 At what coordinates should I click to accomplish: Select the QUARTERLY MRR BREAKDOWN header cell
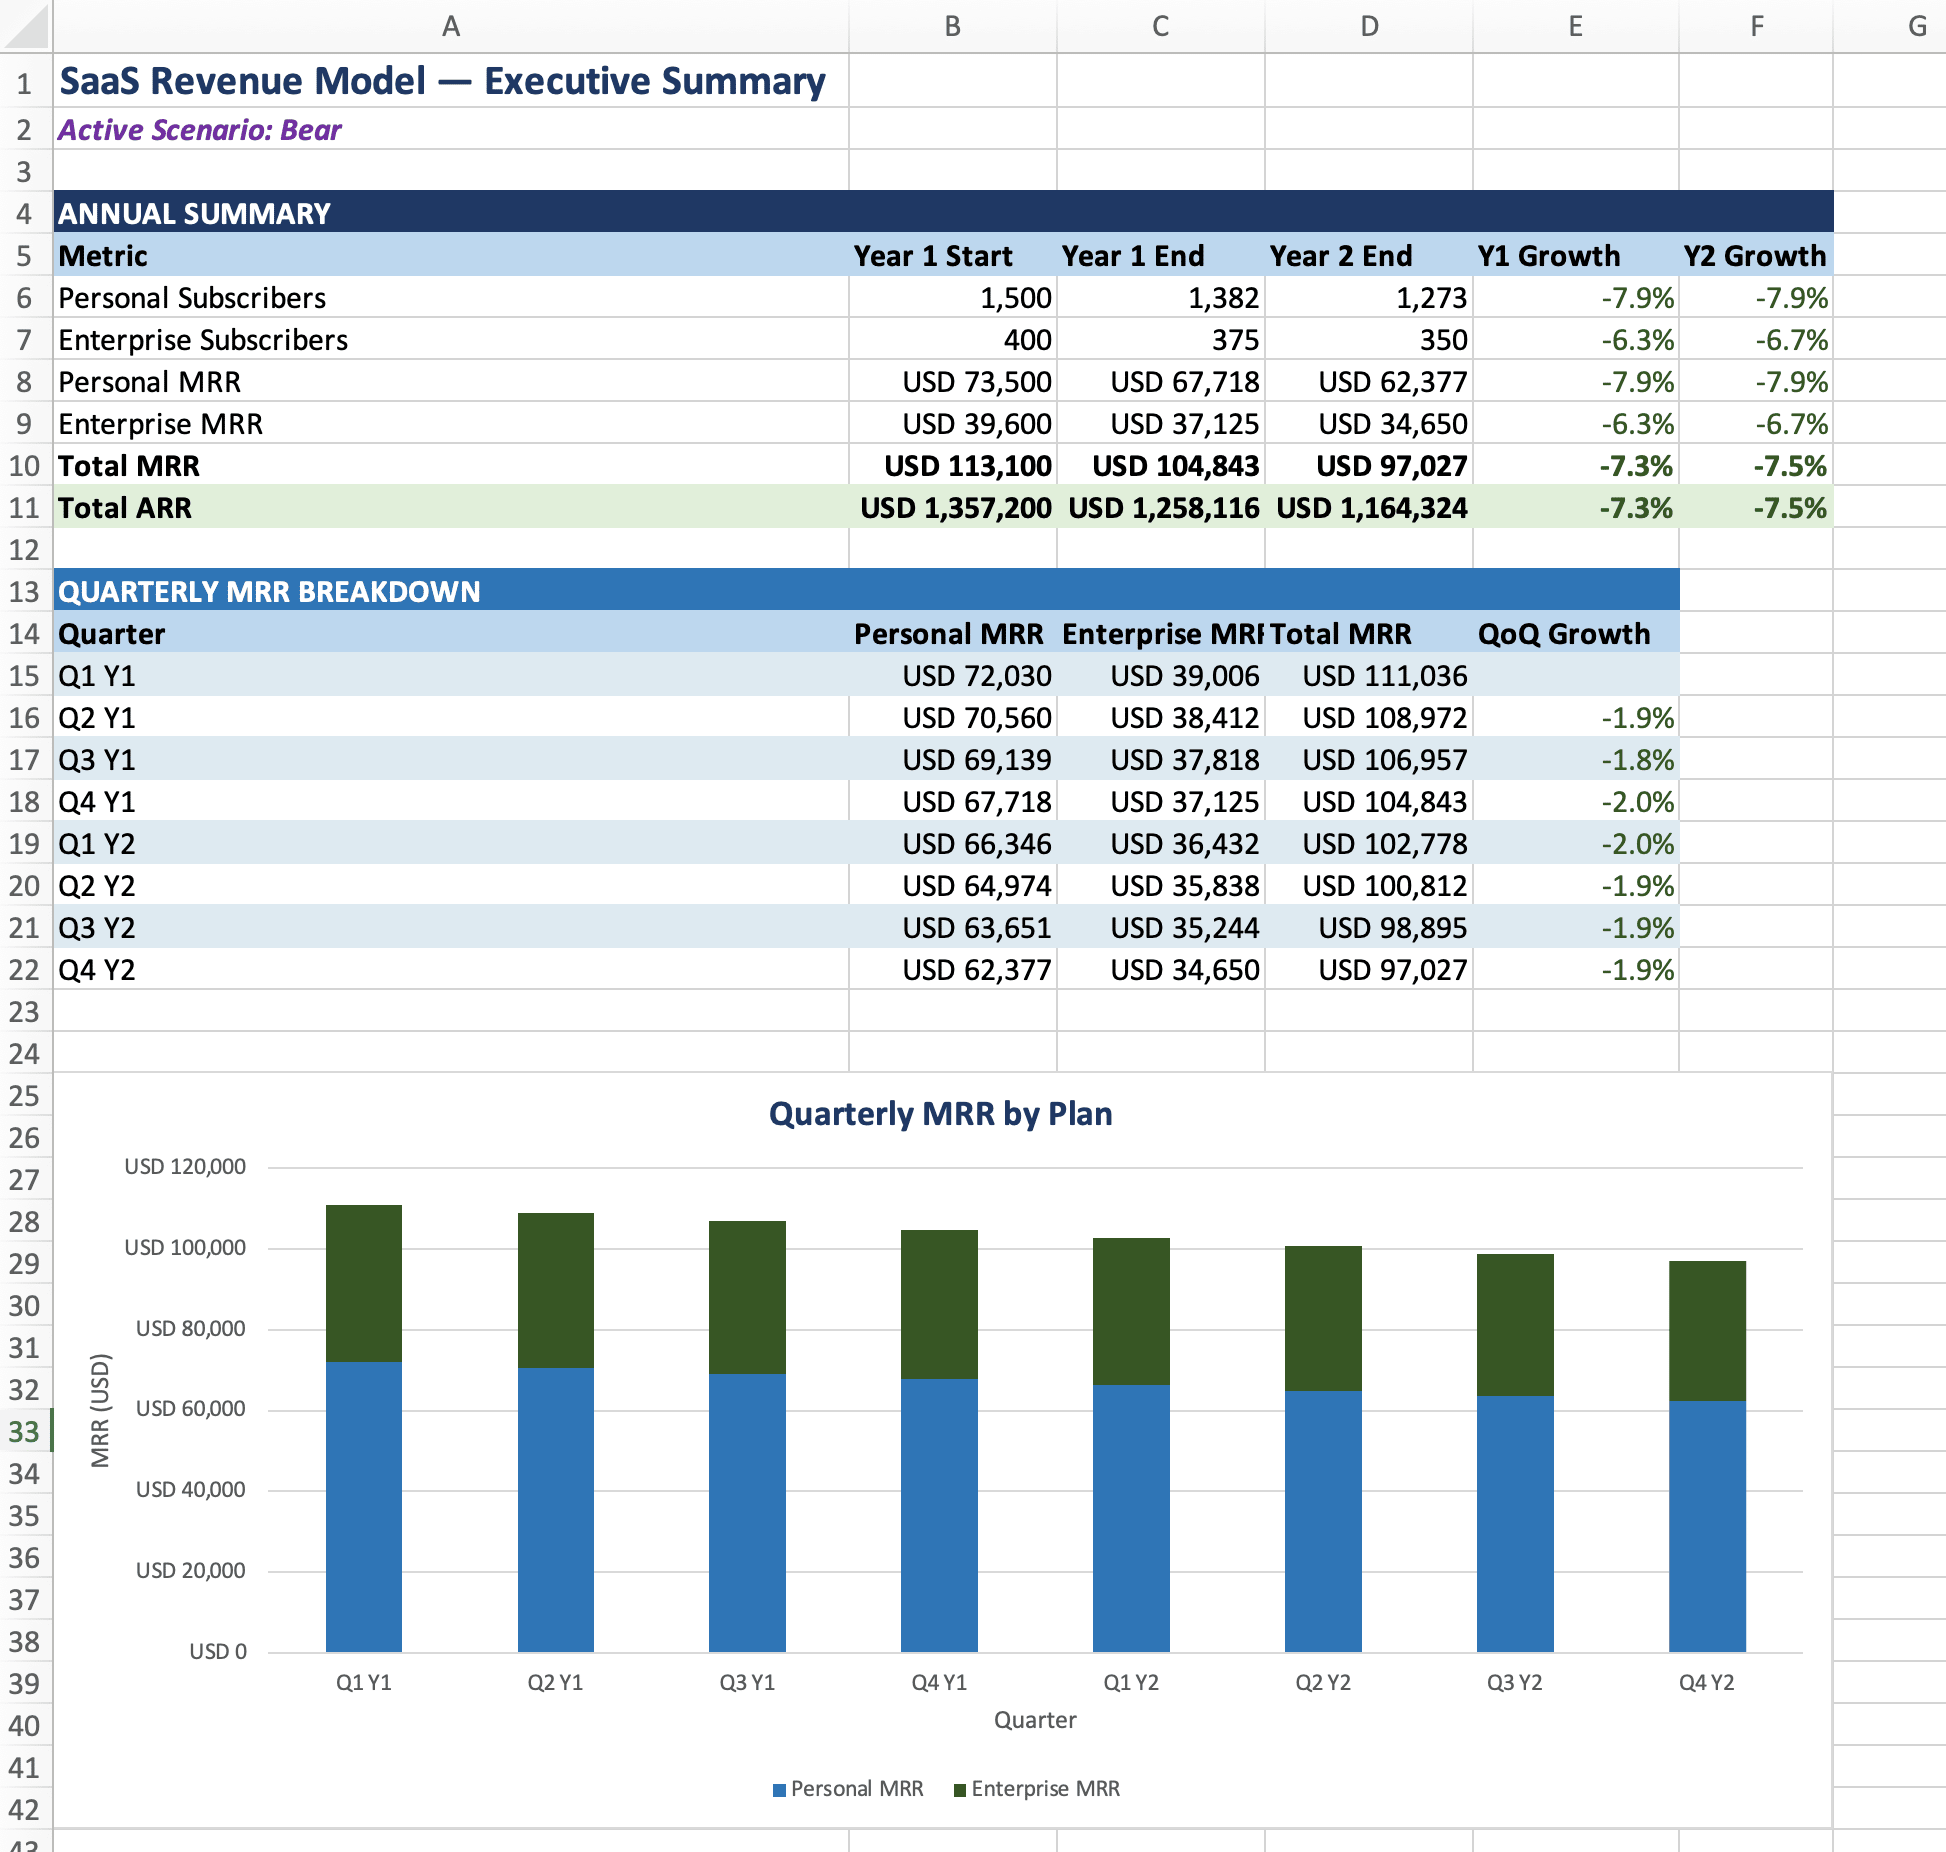(270, 591)
